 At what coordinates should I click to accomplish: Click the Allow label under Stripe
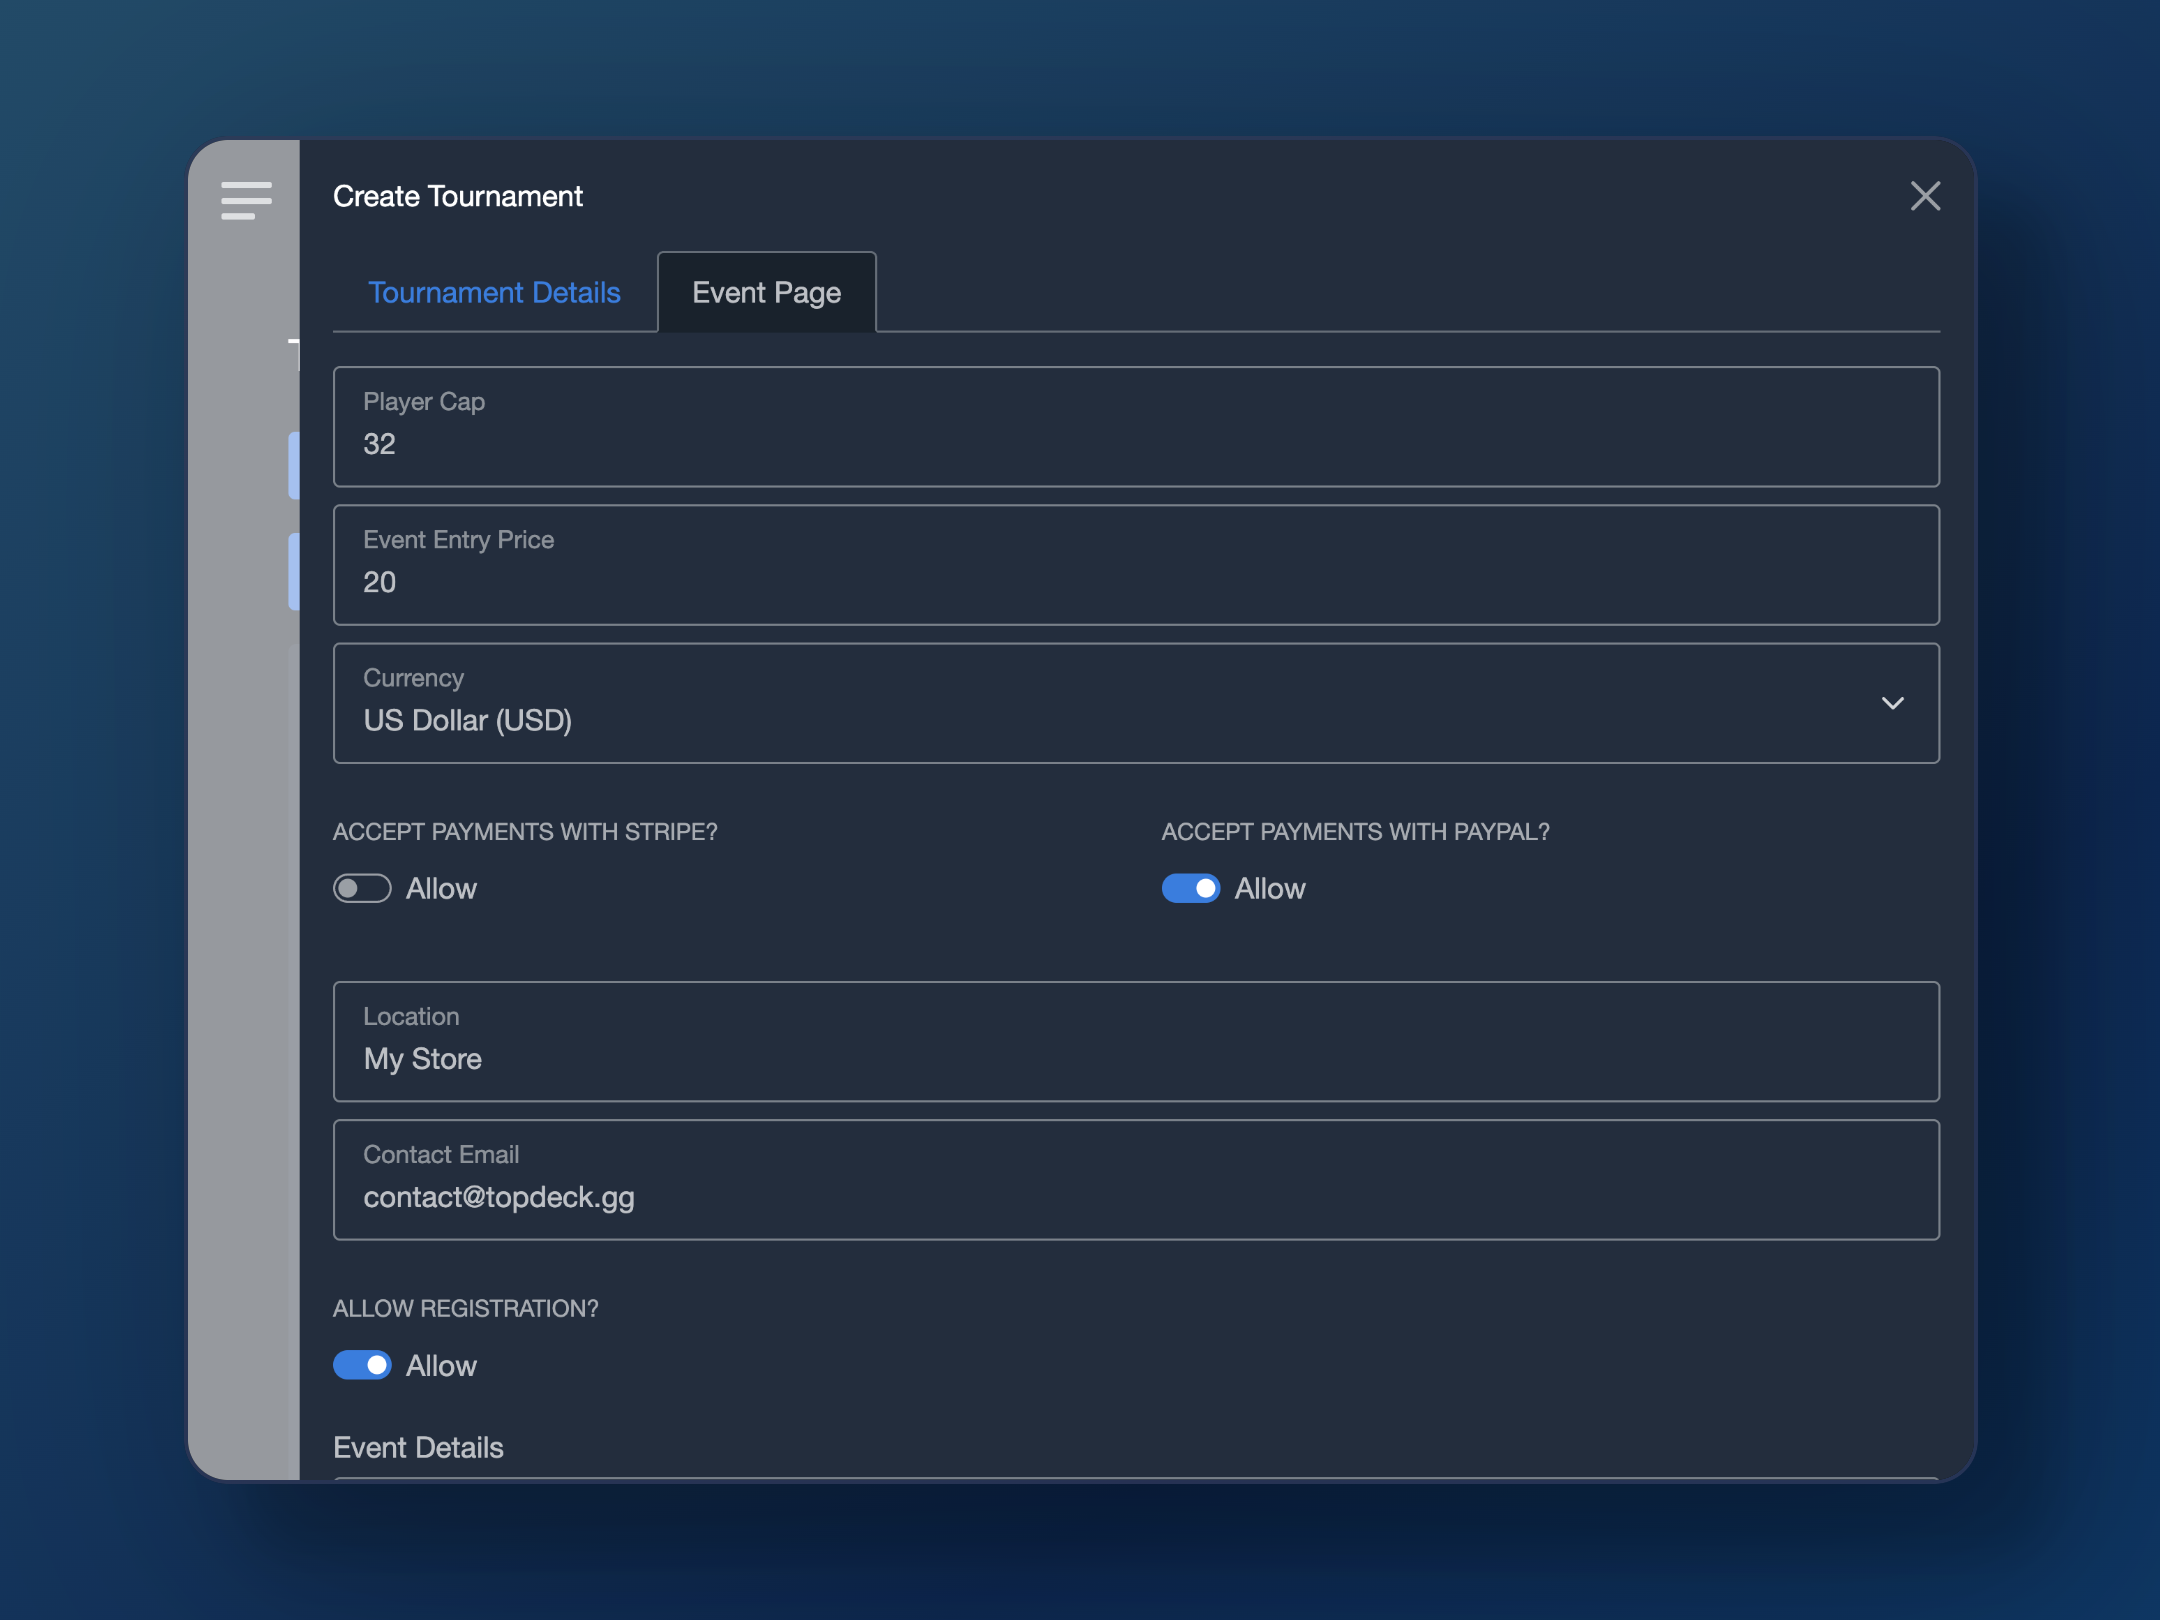pyautogui.click(x=441, y=888)
